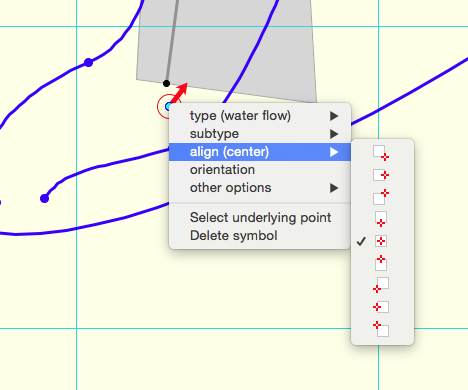Choose the alignment icon just below the checked one
Viewport: 468px width, 390px height.
(x=381, y=263)
